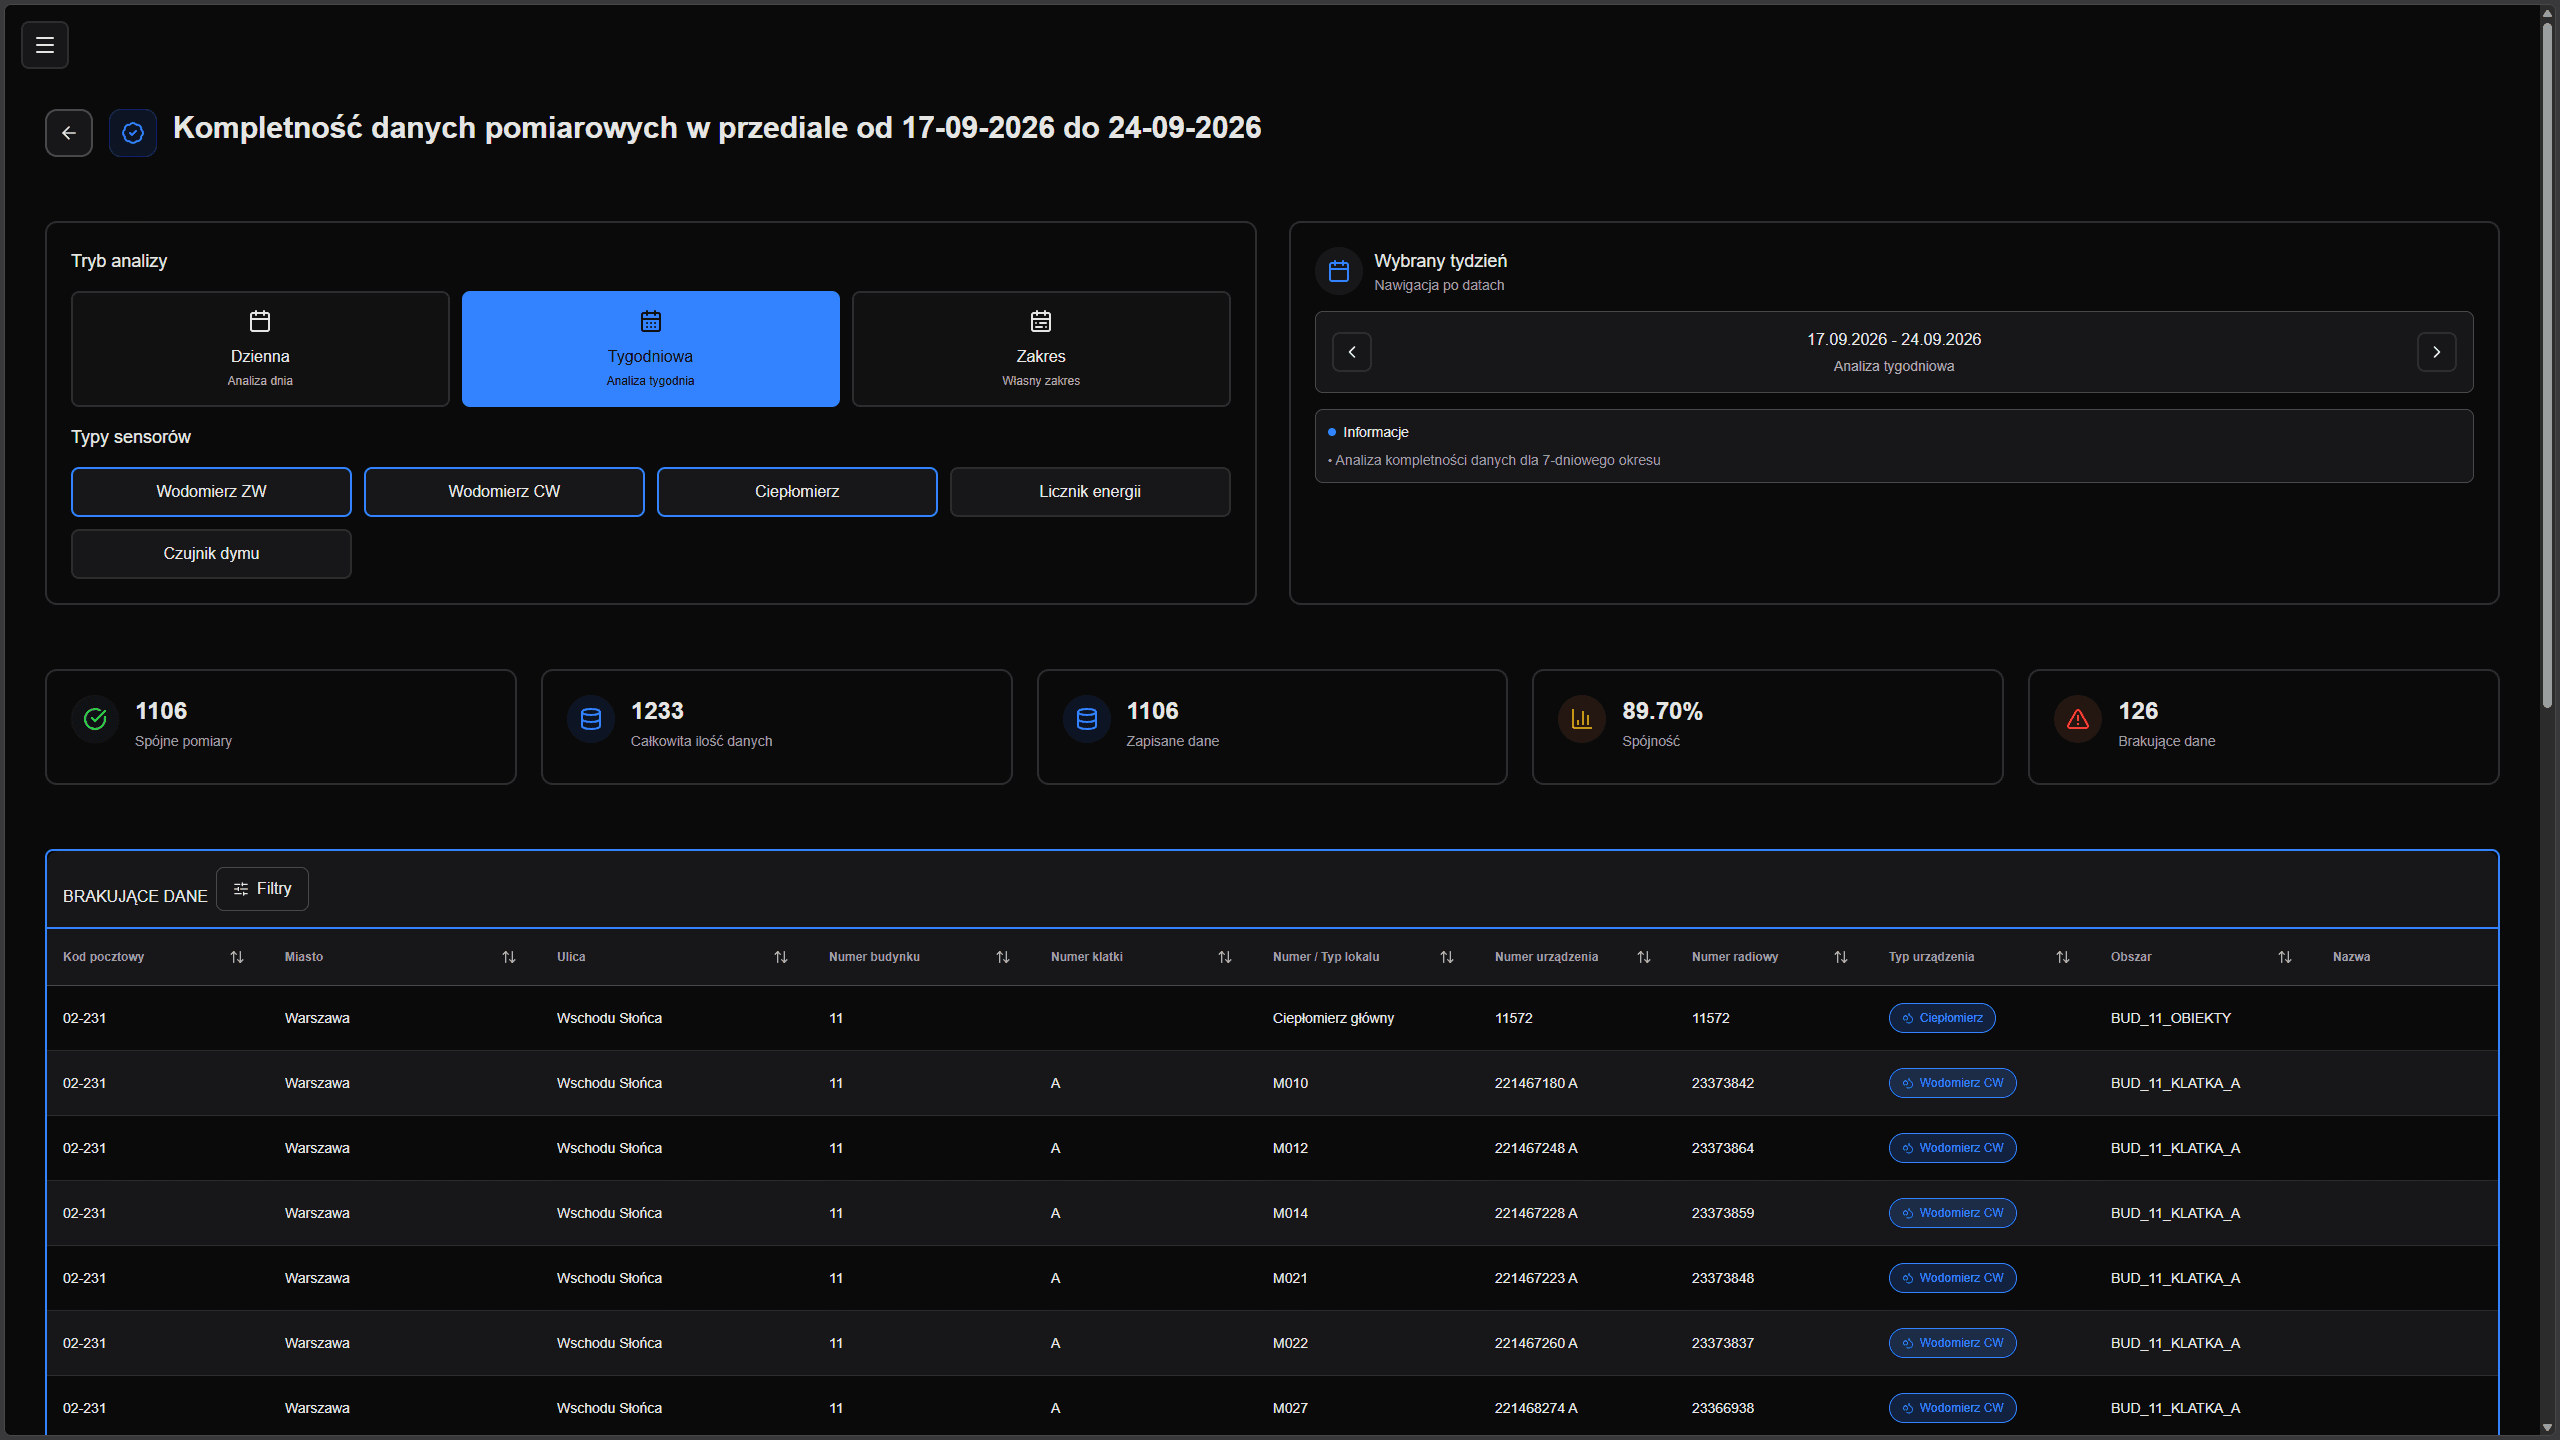
Task: Click Ciepłomierz główny cell
Action: pyautogui.click(x=1333, y=1018)
